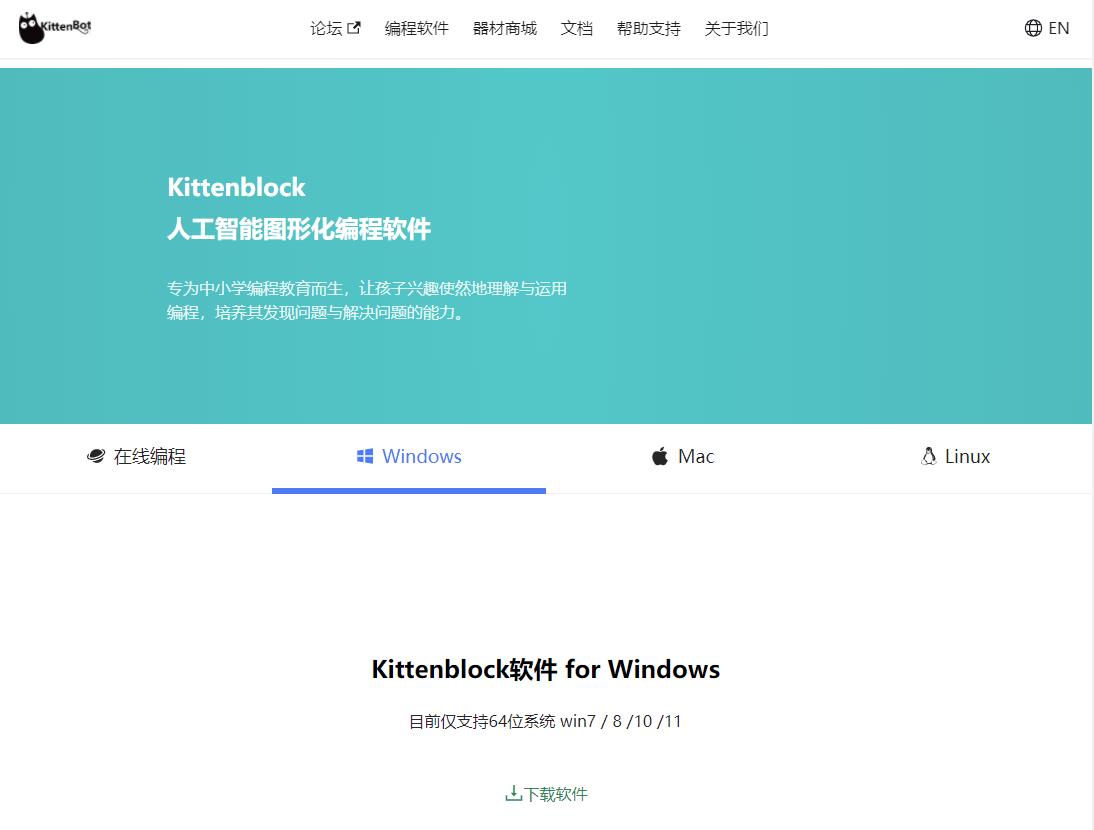Screen dimensions: 1094x830
Task: Click the Apple logo icon
Action: click(660, 456)
